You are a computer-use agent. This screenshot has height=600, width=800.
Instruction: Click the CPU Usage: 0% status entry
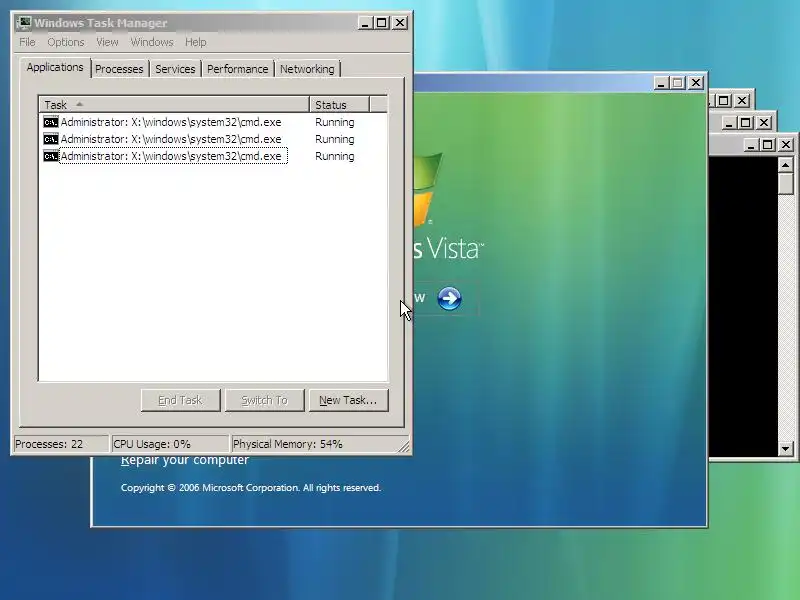(x=170, y=444)
